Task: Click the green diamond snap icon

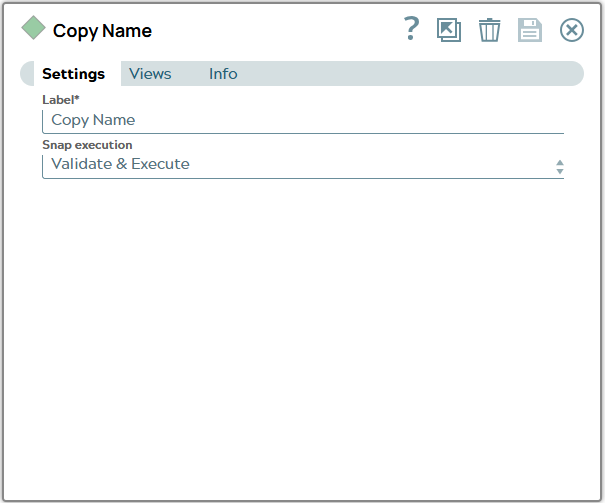Action: 34,28
